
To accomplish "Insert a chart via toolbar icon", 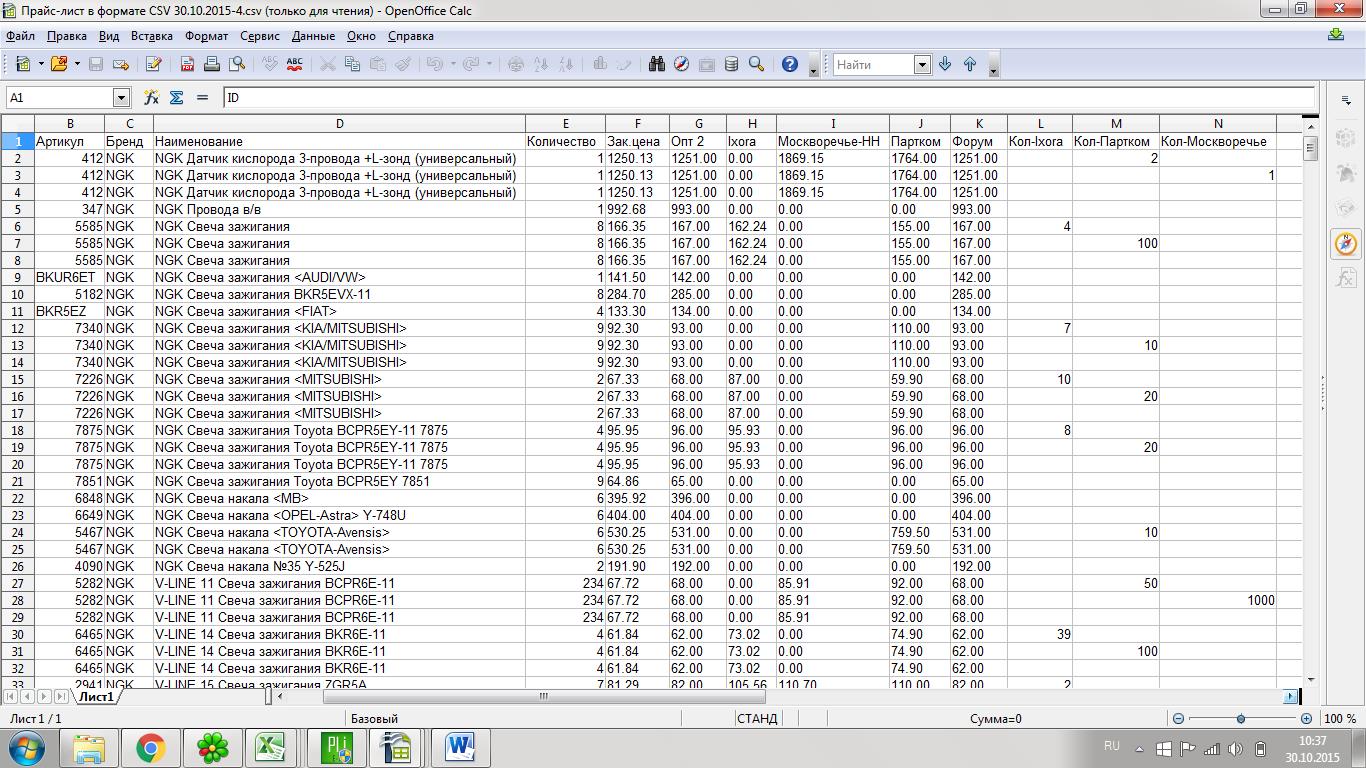I will [x=600, y=64].
